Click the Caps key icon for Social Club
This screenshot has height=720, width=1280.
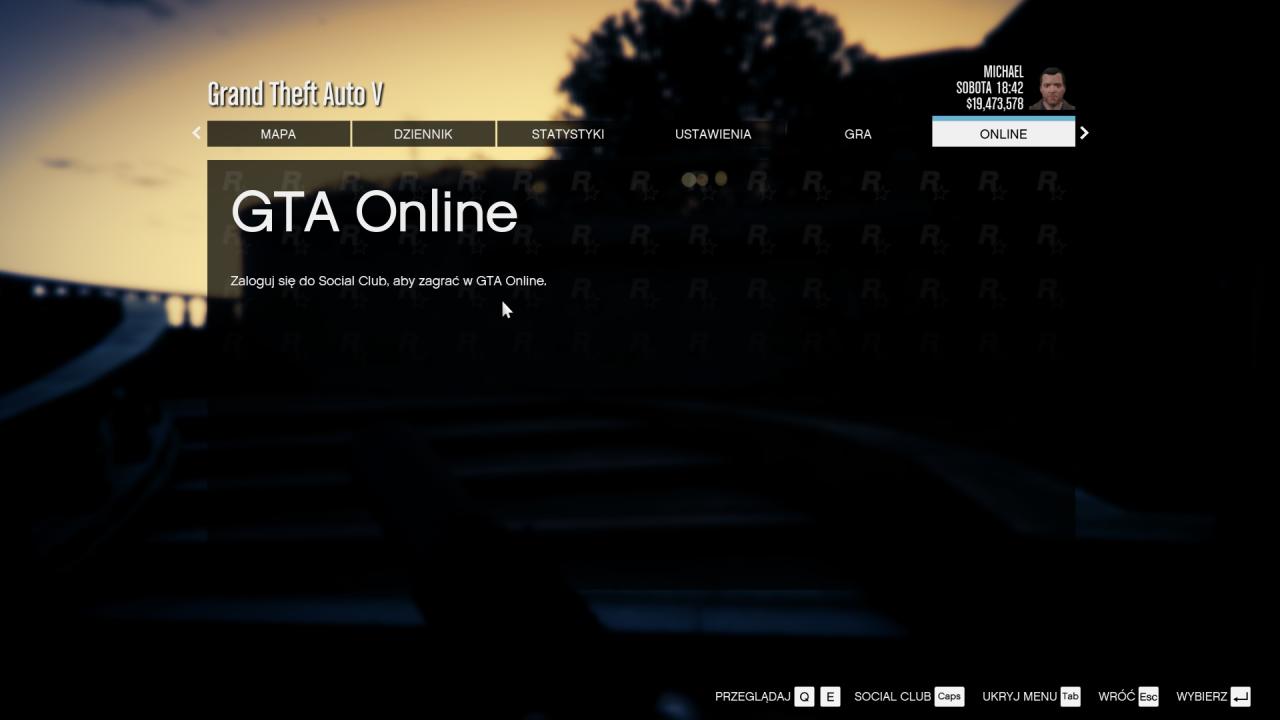click(x=949, y=697)
